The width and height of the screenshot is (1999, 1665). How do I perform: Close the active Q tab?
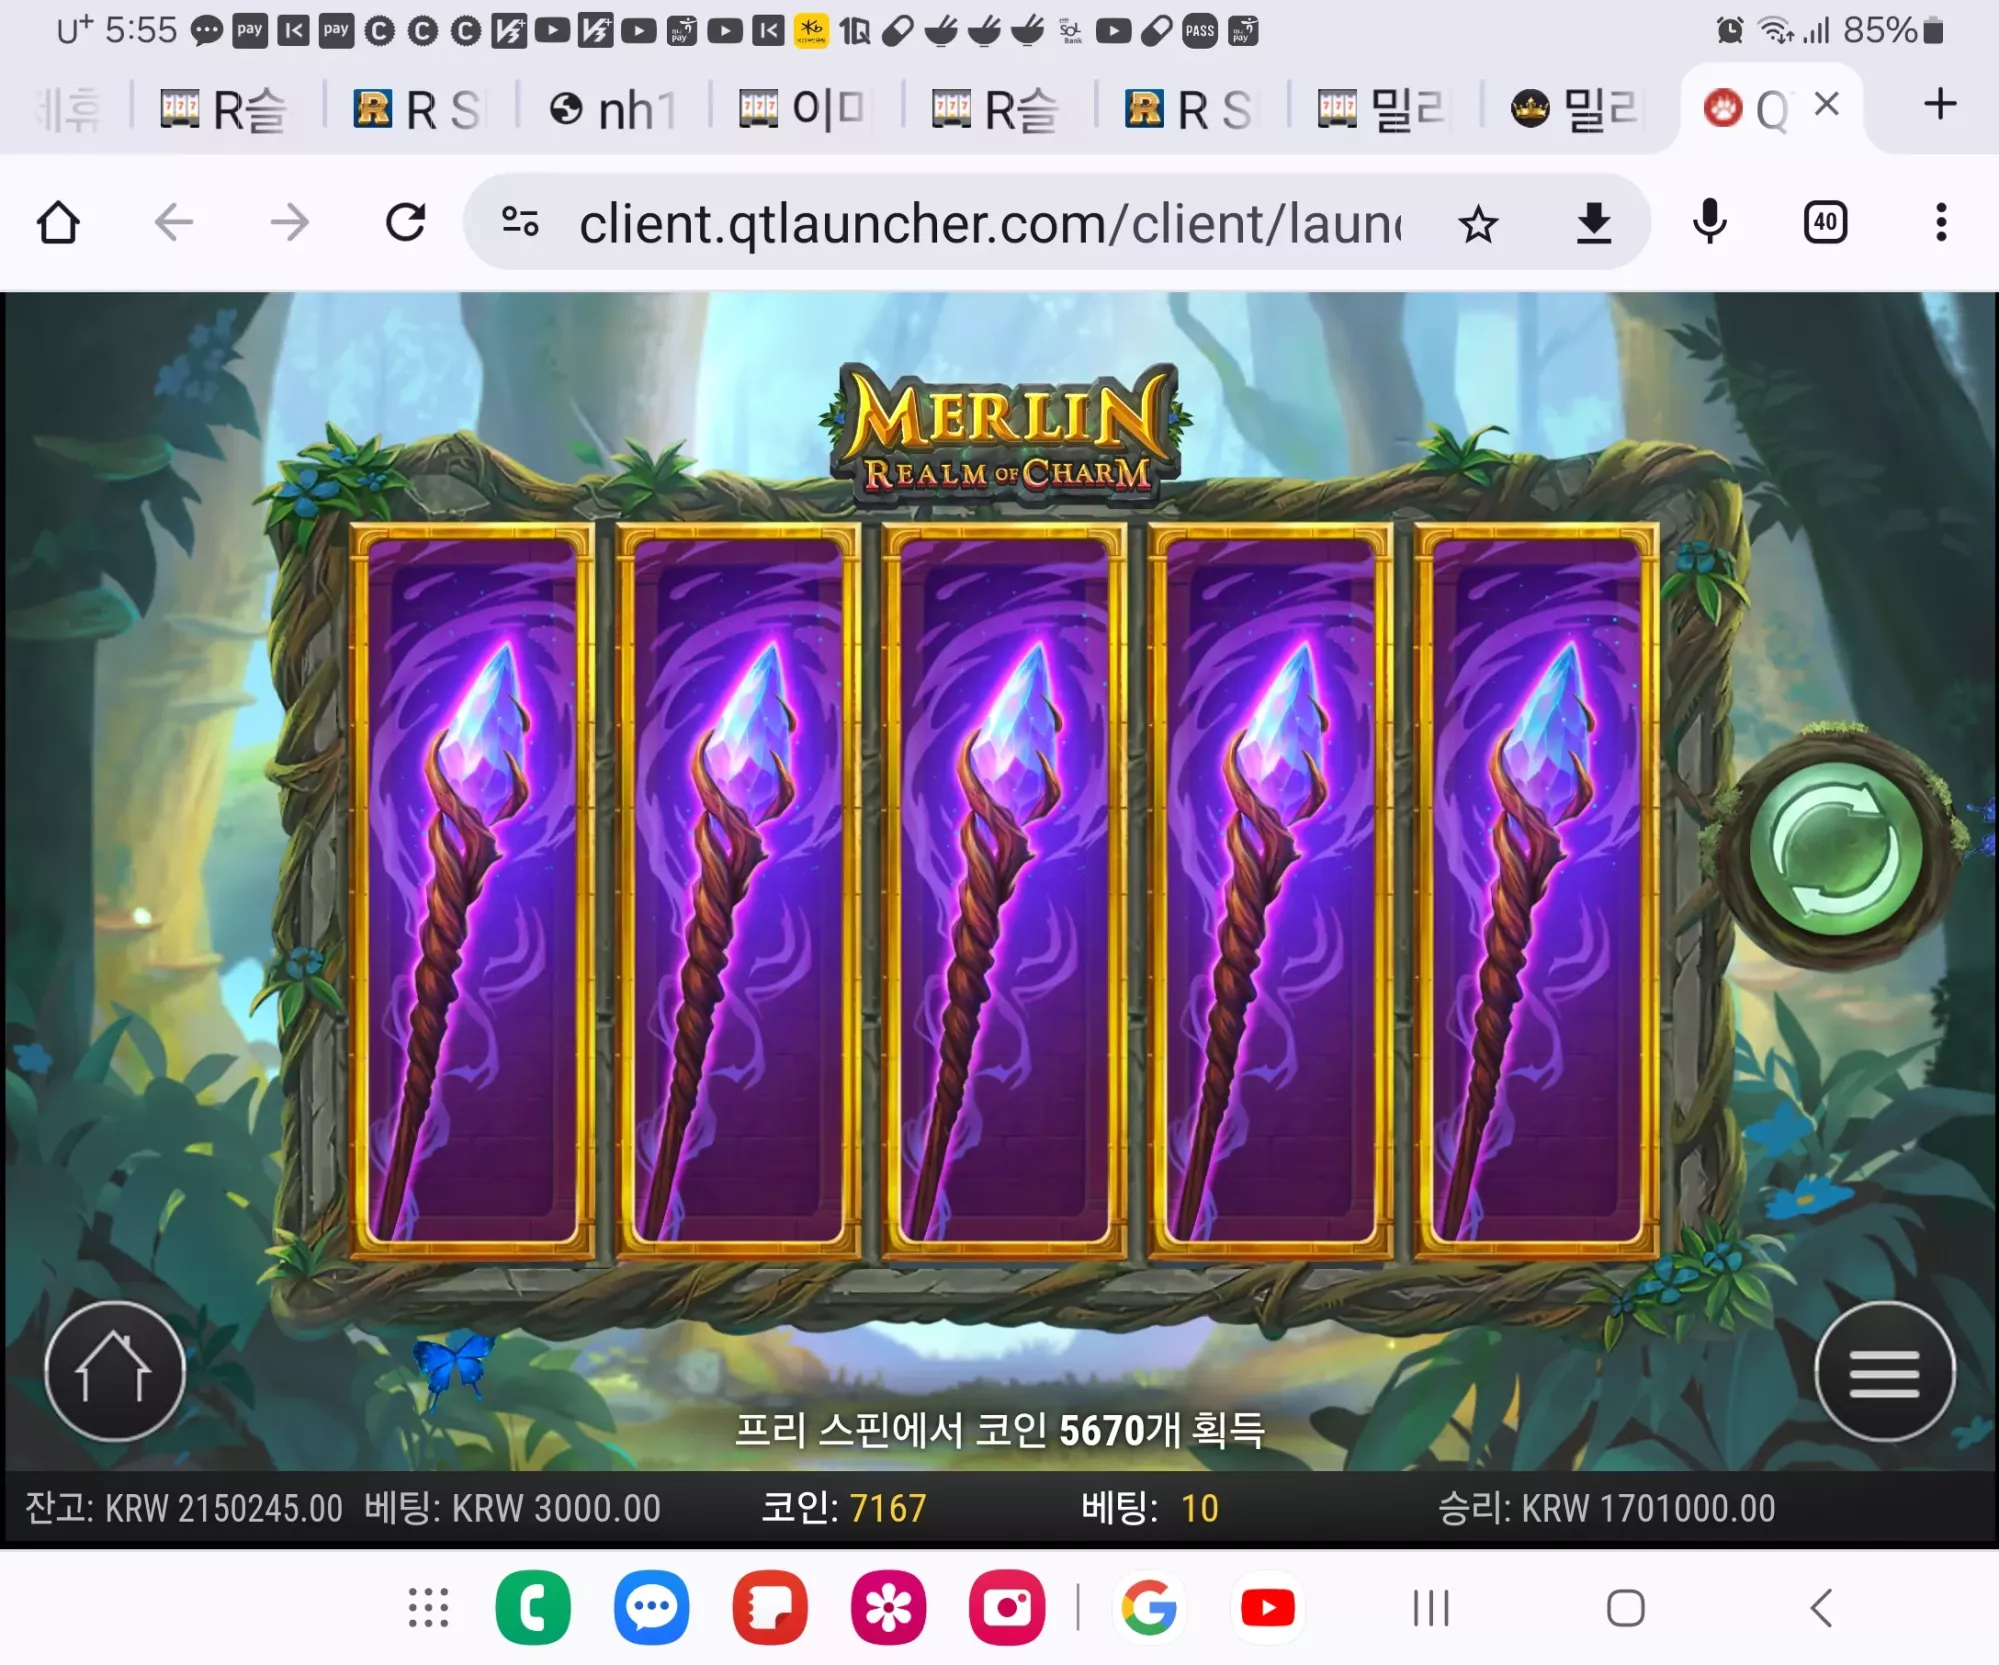click(x=1827, y=103)
